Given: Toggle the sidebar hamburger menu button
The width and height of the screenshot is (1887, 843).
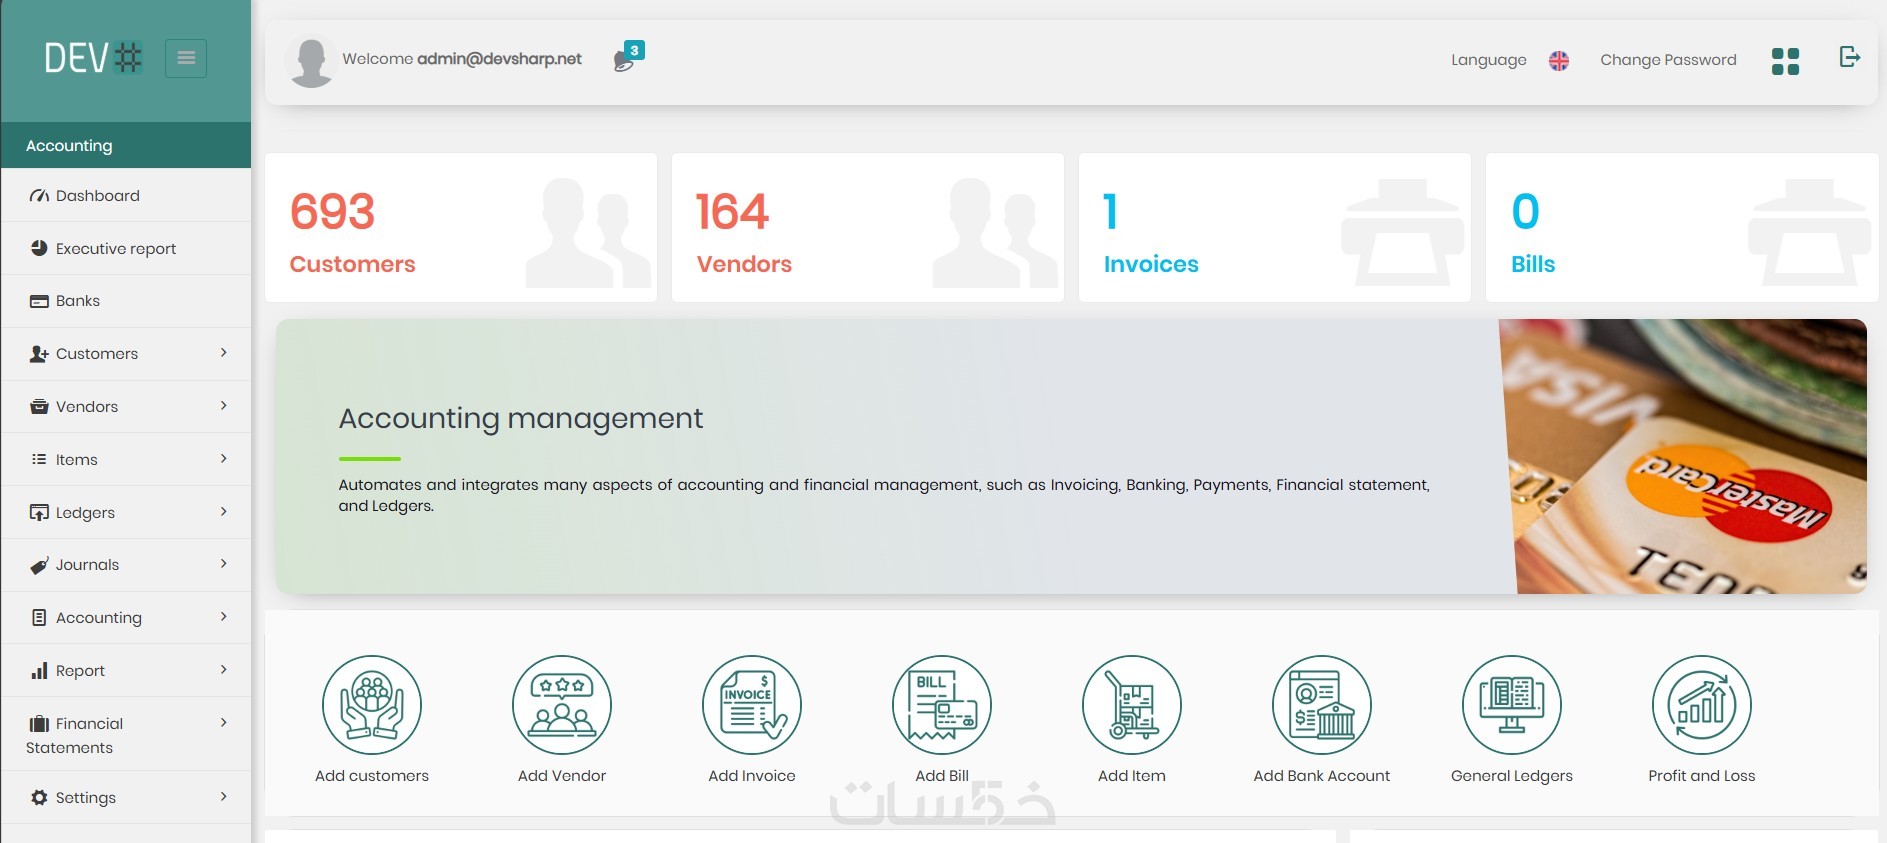Looking at the screenshot, I should pos(186,58).
